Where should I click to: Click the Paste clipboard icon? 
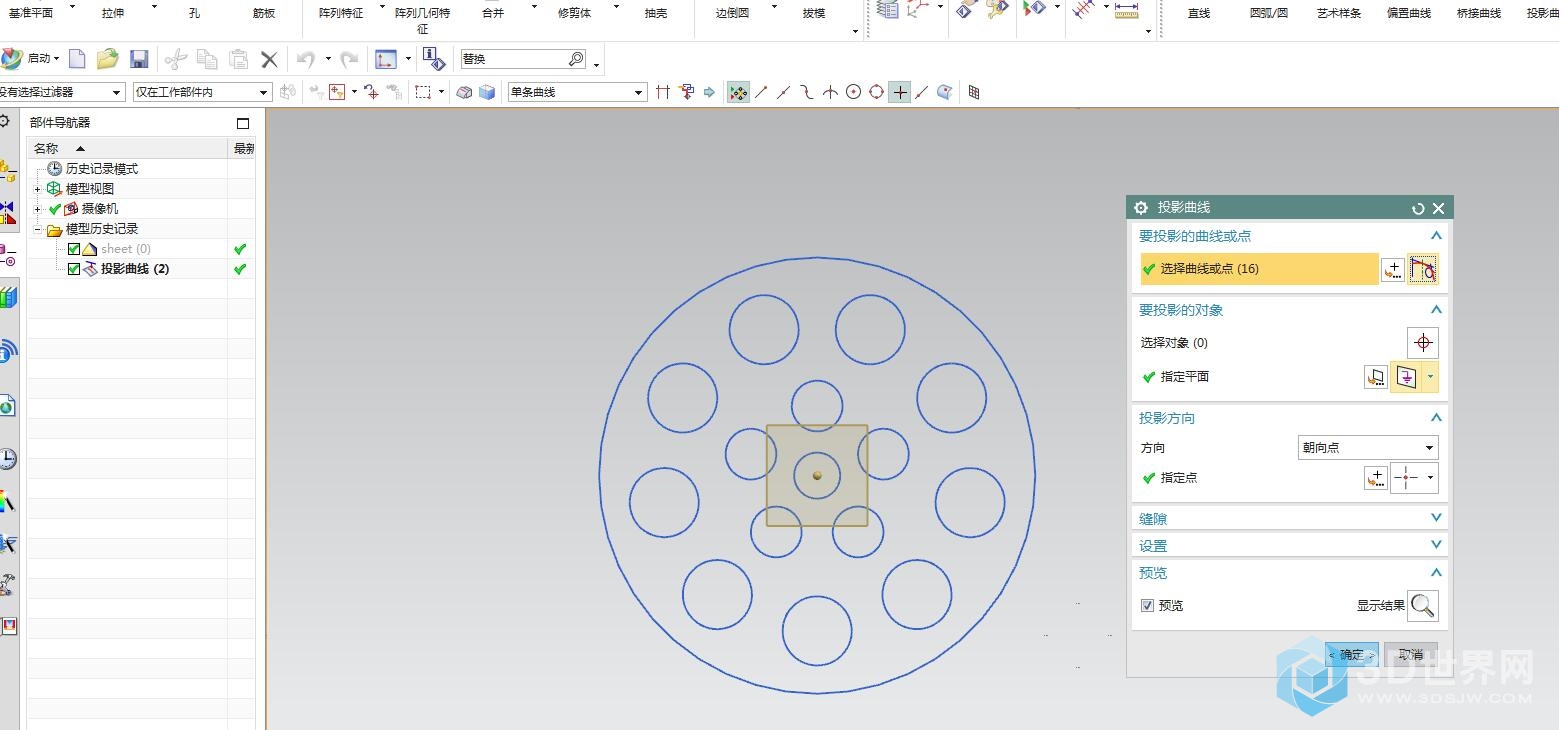point(239,59)
